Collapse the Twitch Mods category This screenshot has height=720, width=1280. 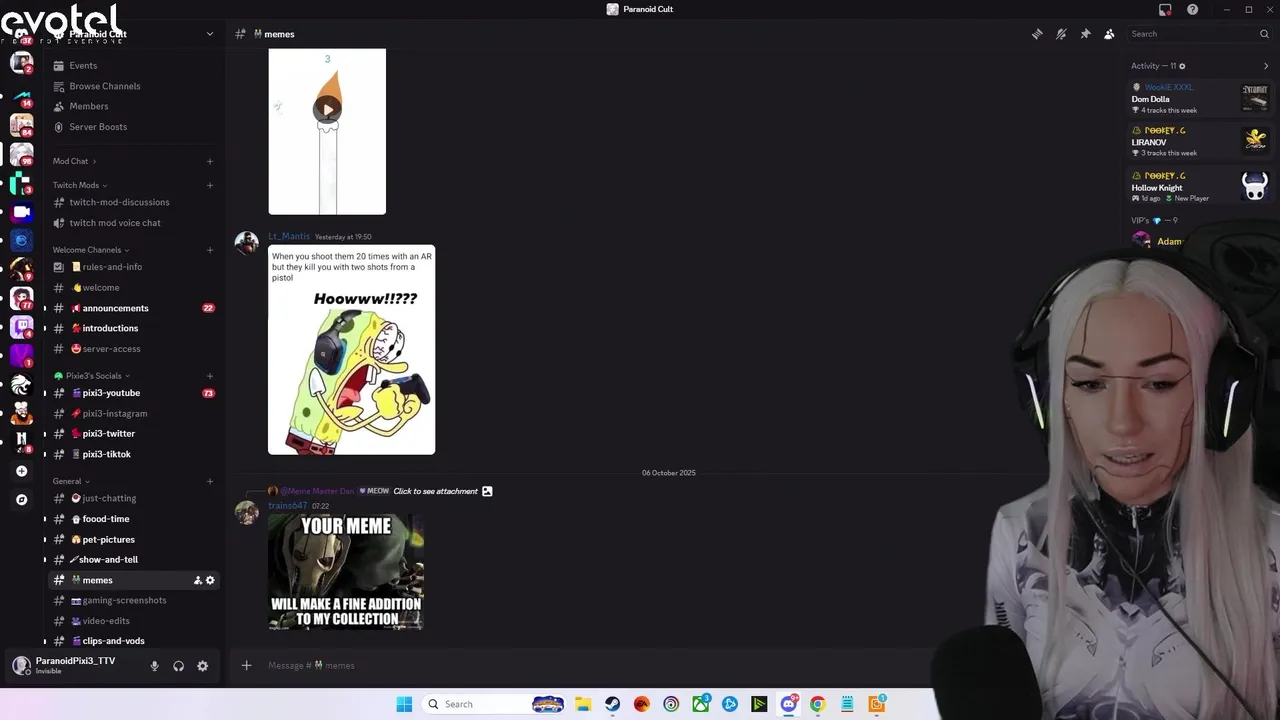point(80,185)
